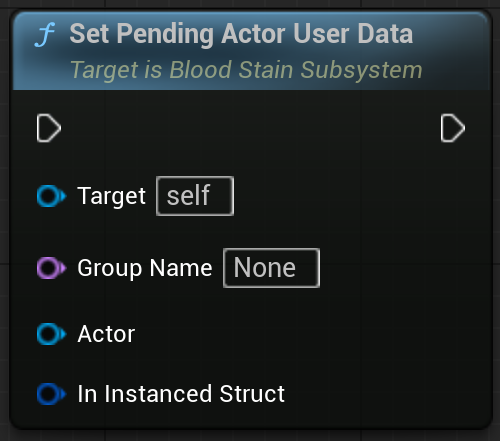The height and width of the screenshot is (441, 500).
Task: Click the In Instanced Struct label text
Action: (181, 394)
